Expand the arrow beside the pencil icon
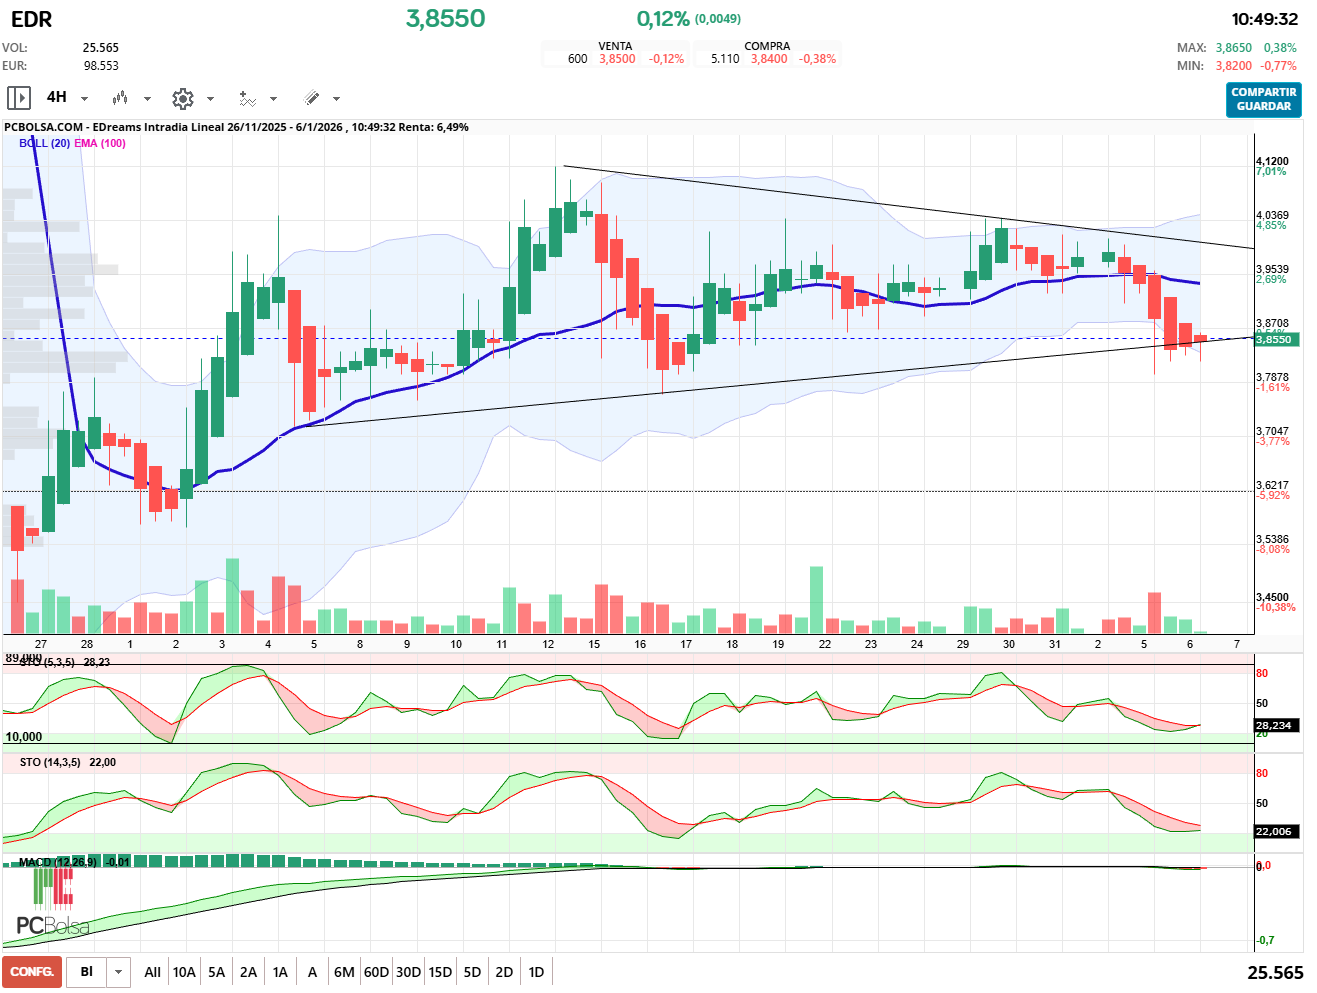The width and height of the screenshot is (1317, 993). pyautogui.click(x=336, y=99)
